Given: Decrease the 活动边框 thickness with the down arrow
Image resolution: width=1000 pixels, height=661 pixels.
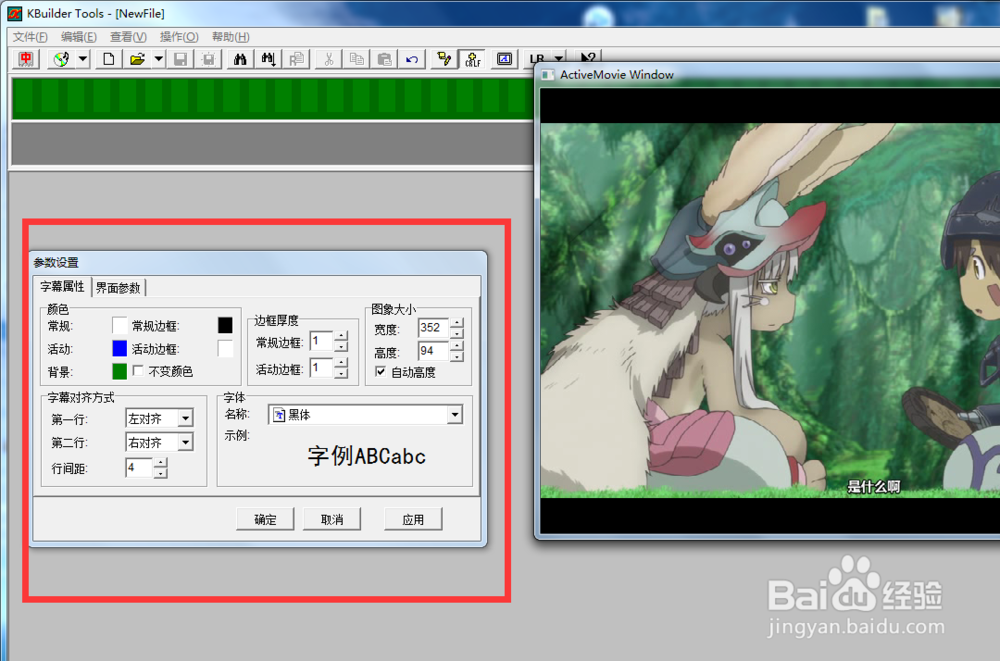Looking at the screenshot, I should pyautogui.click(x=342, y=373).
